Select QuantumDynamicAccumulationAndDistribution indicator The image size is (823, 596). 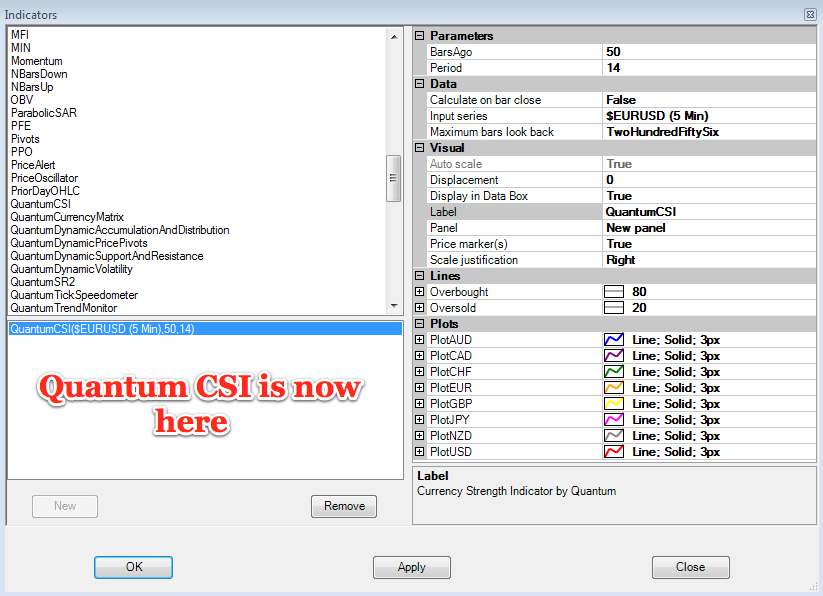click(120, 230)
